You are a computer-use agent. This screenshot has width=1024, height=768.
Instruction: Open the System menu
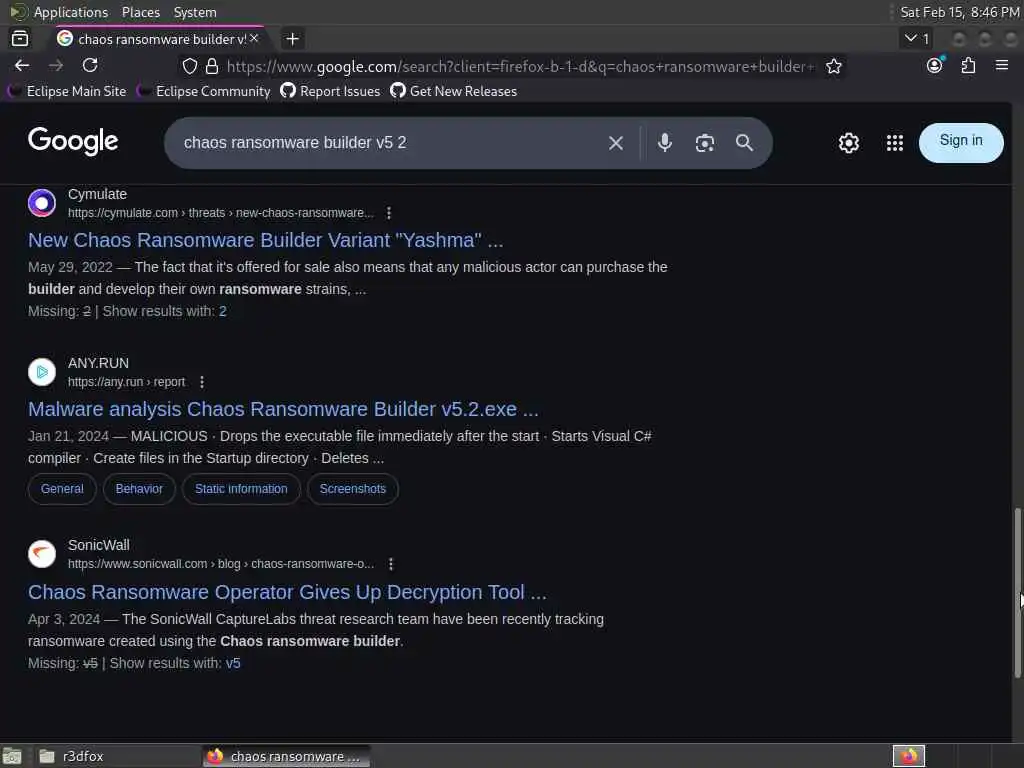[195, 12]
